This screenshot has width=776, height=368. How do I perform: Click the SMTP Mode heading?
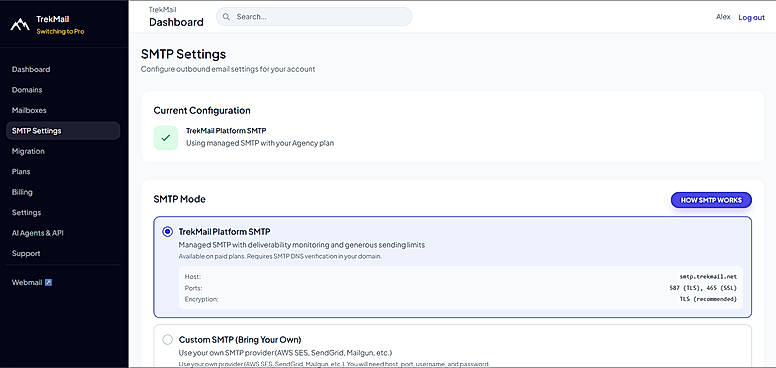tap(180, 199)
